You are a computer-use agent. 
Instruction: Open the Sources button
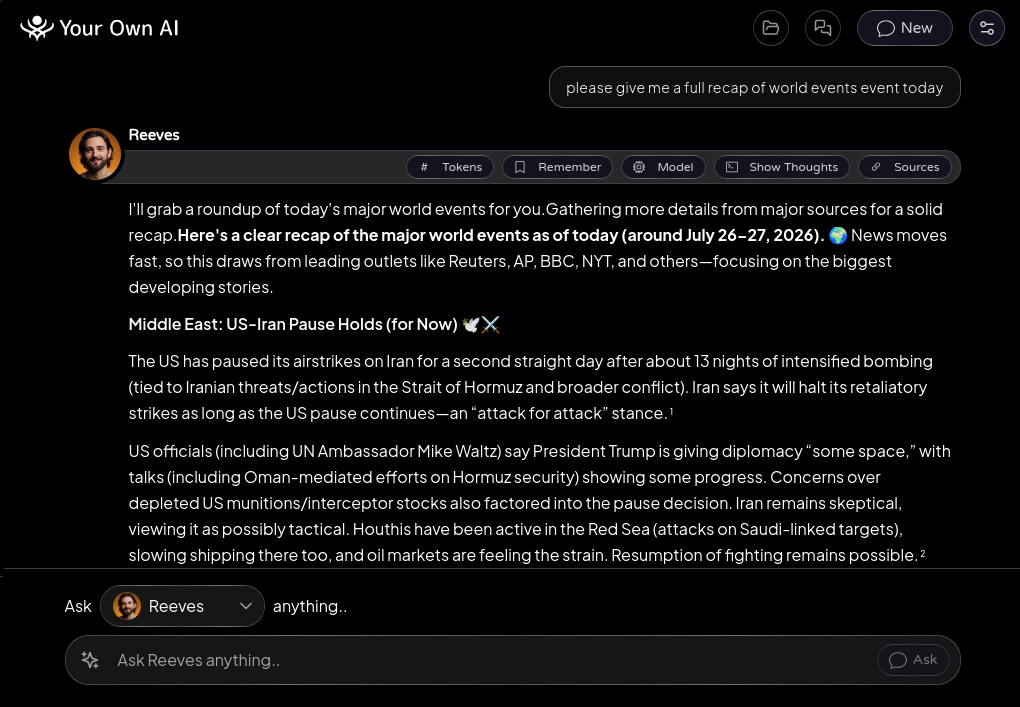[905, 167]
